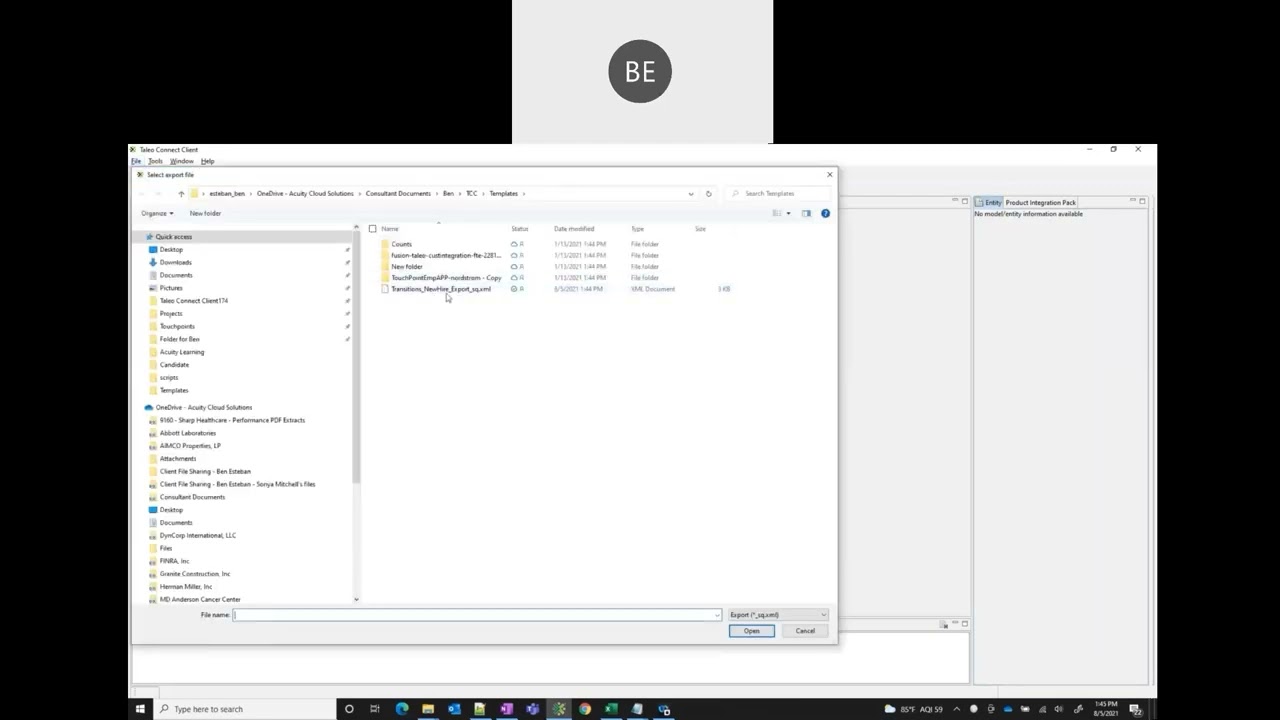The height and width of the screenshot is (720, 1280).
Task: Open the Export (*_sq.xml) file type dropdown
Action: tap(778, 615)
